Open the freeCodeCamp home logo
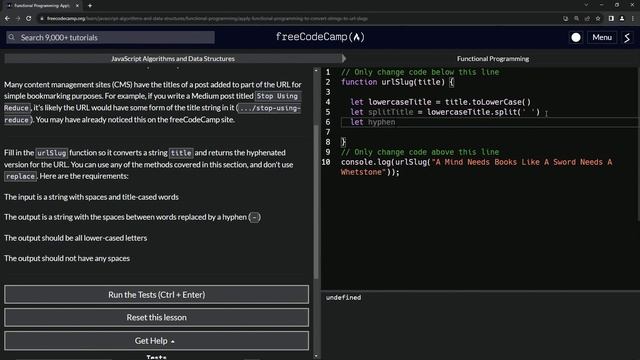This screenshot has height=360, width=640. coord(320,37)
